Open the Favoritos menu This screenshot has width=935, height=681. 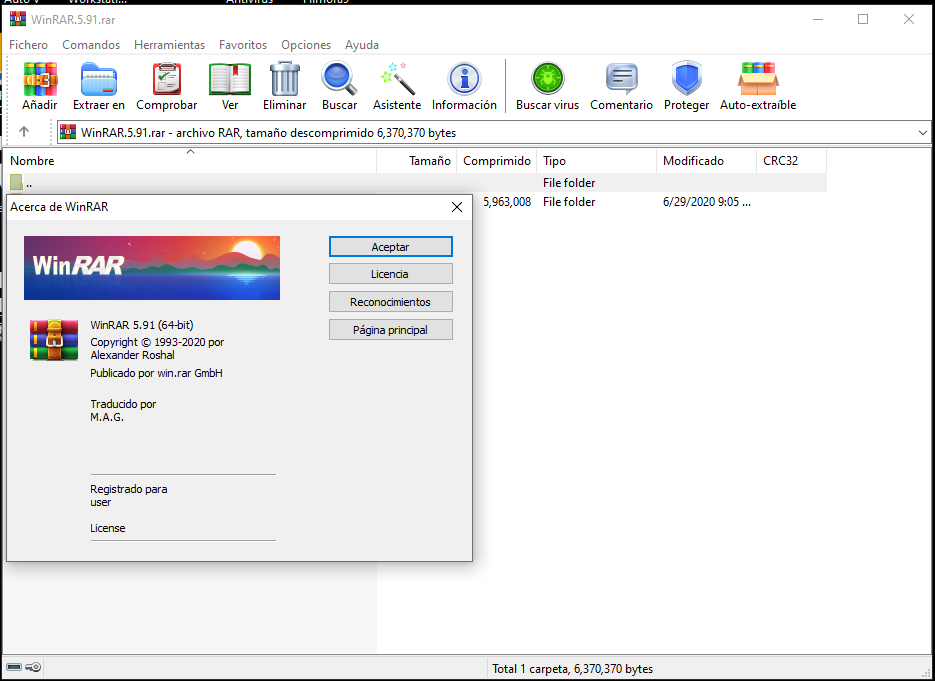(x=243, y=45)
